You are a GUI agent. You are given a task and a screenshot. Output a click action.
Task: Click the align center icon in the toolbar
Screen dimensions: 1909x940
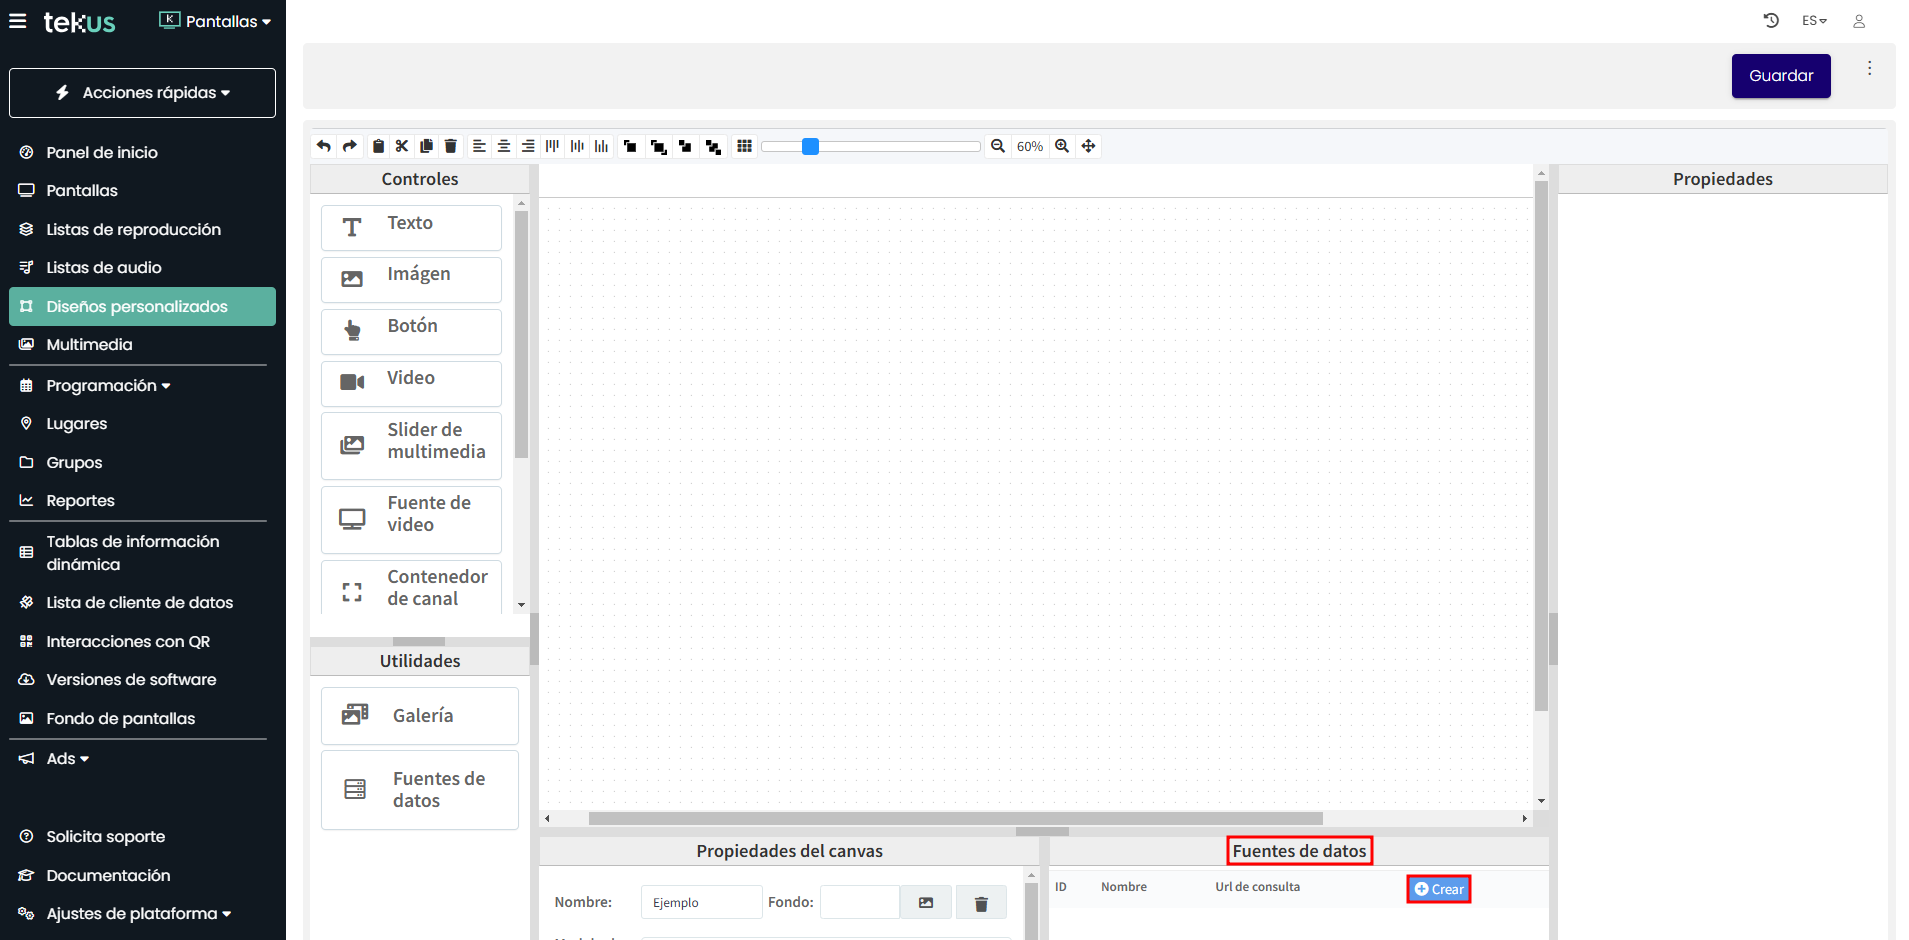point(504,146)
